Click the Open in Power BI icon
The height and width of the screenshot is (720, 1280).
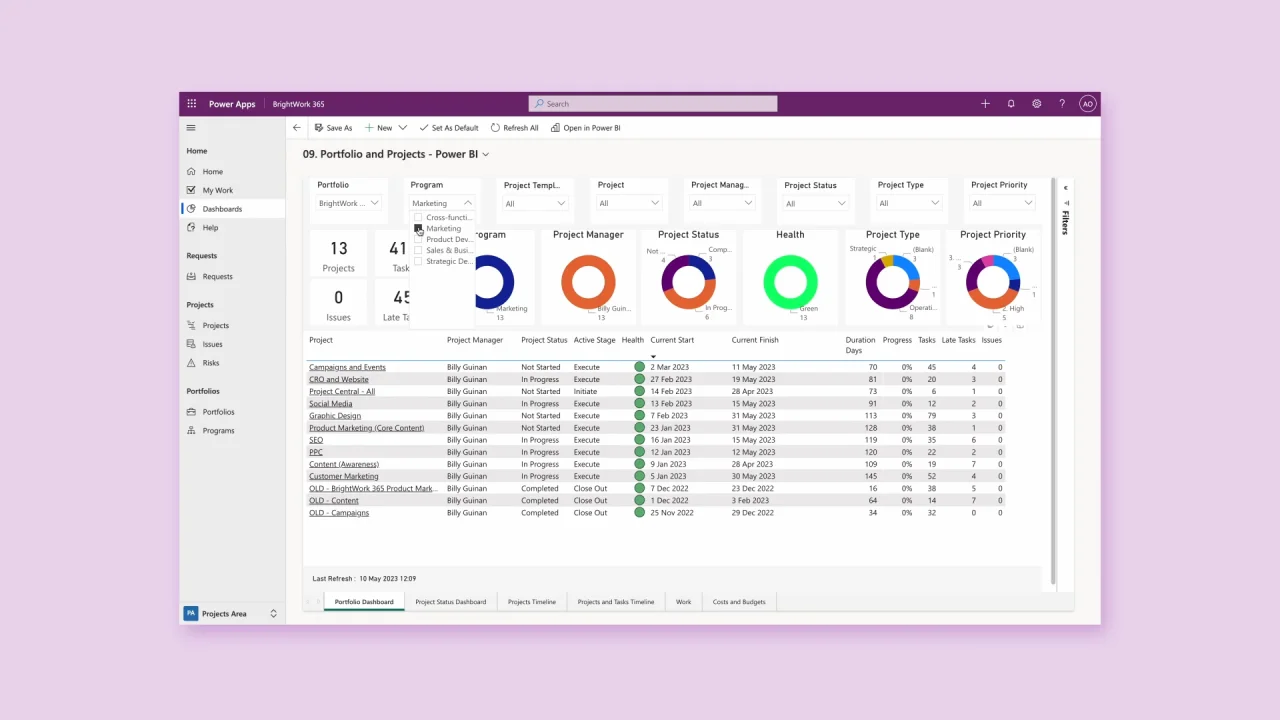coord(555,128)
